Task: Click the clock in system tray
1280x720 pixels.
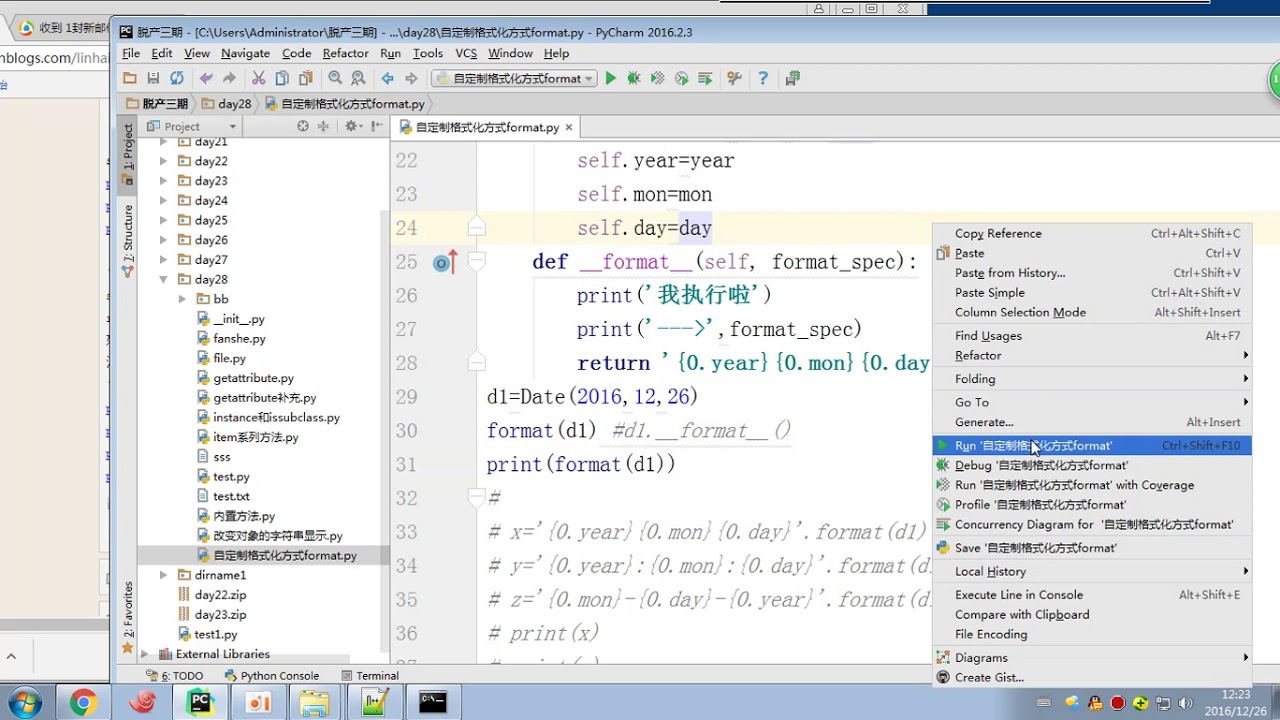Action: coord(1236,702)
